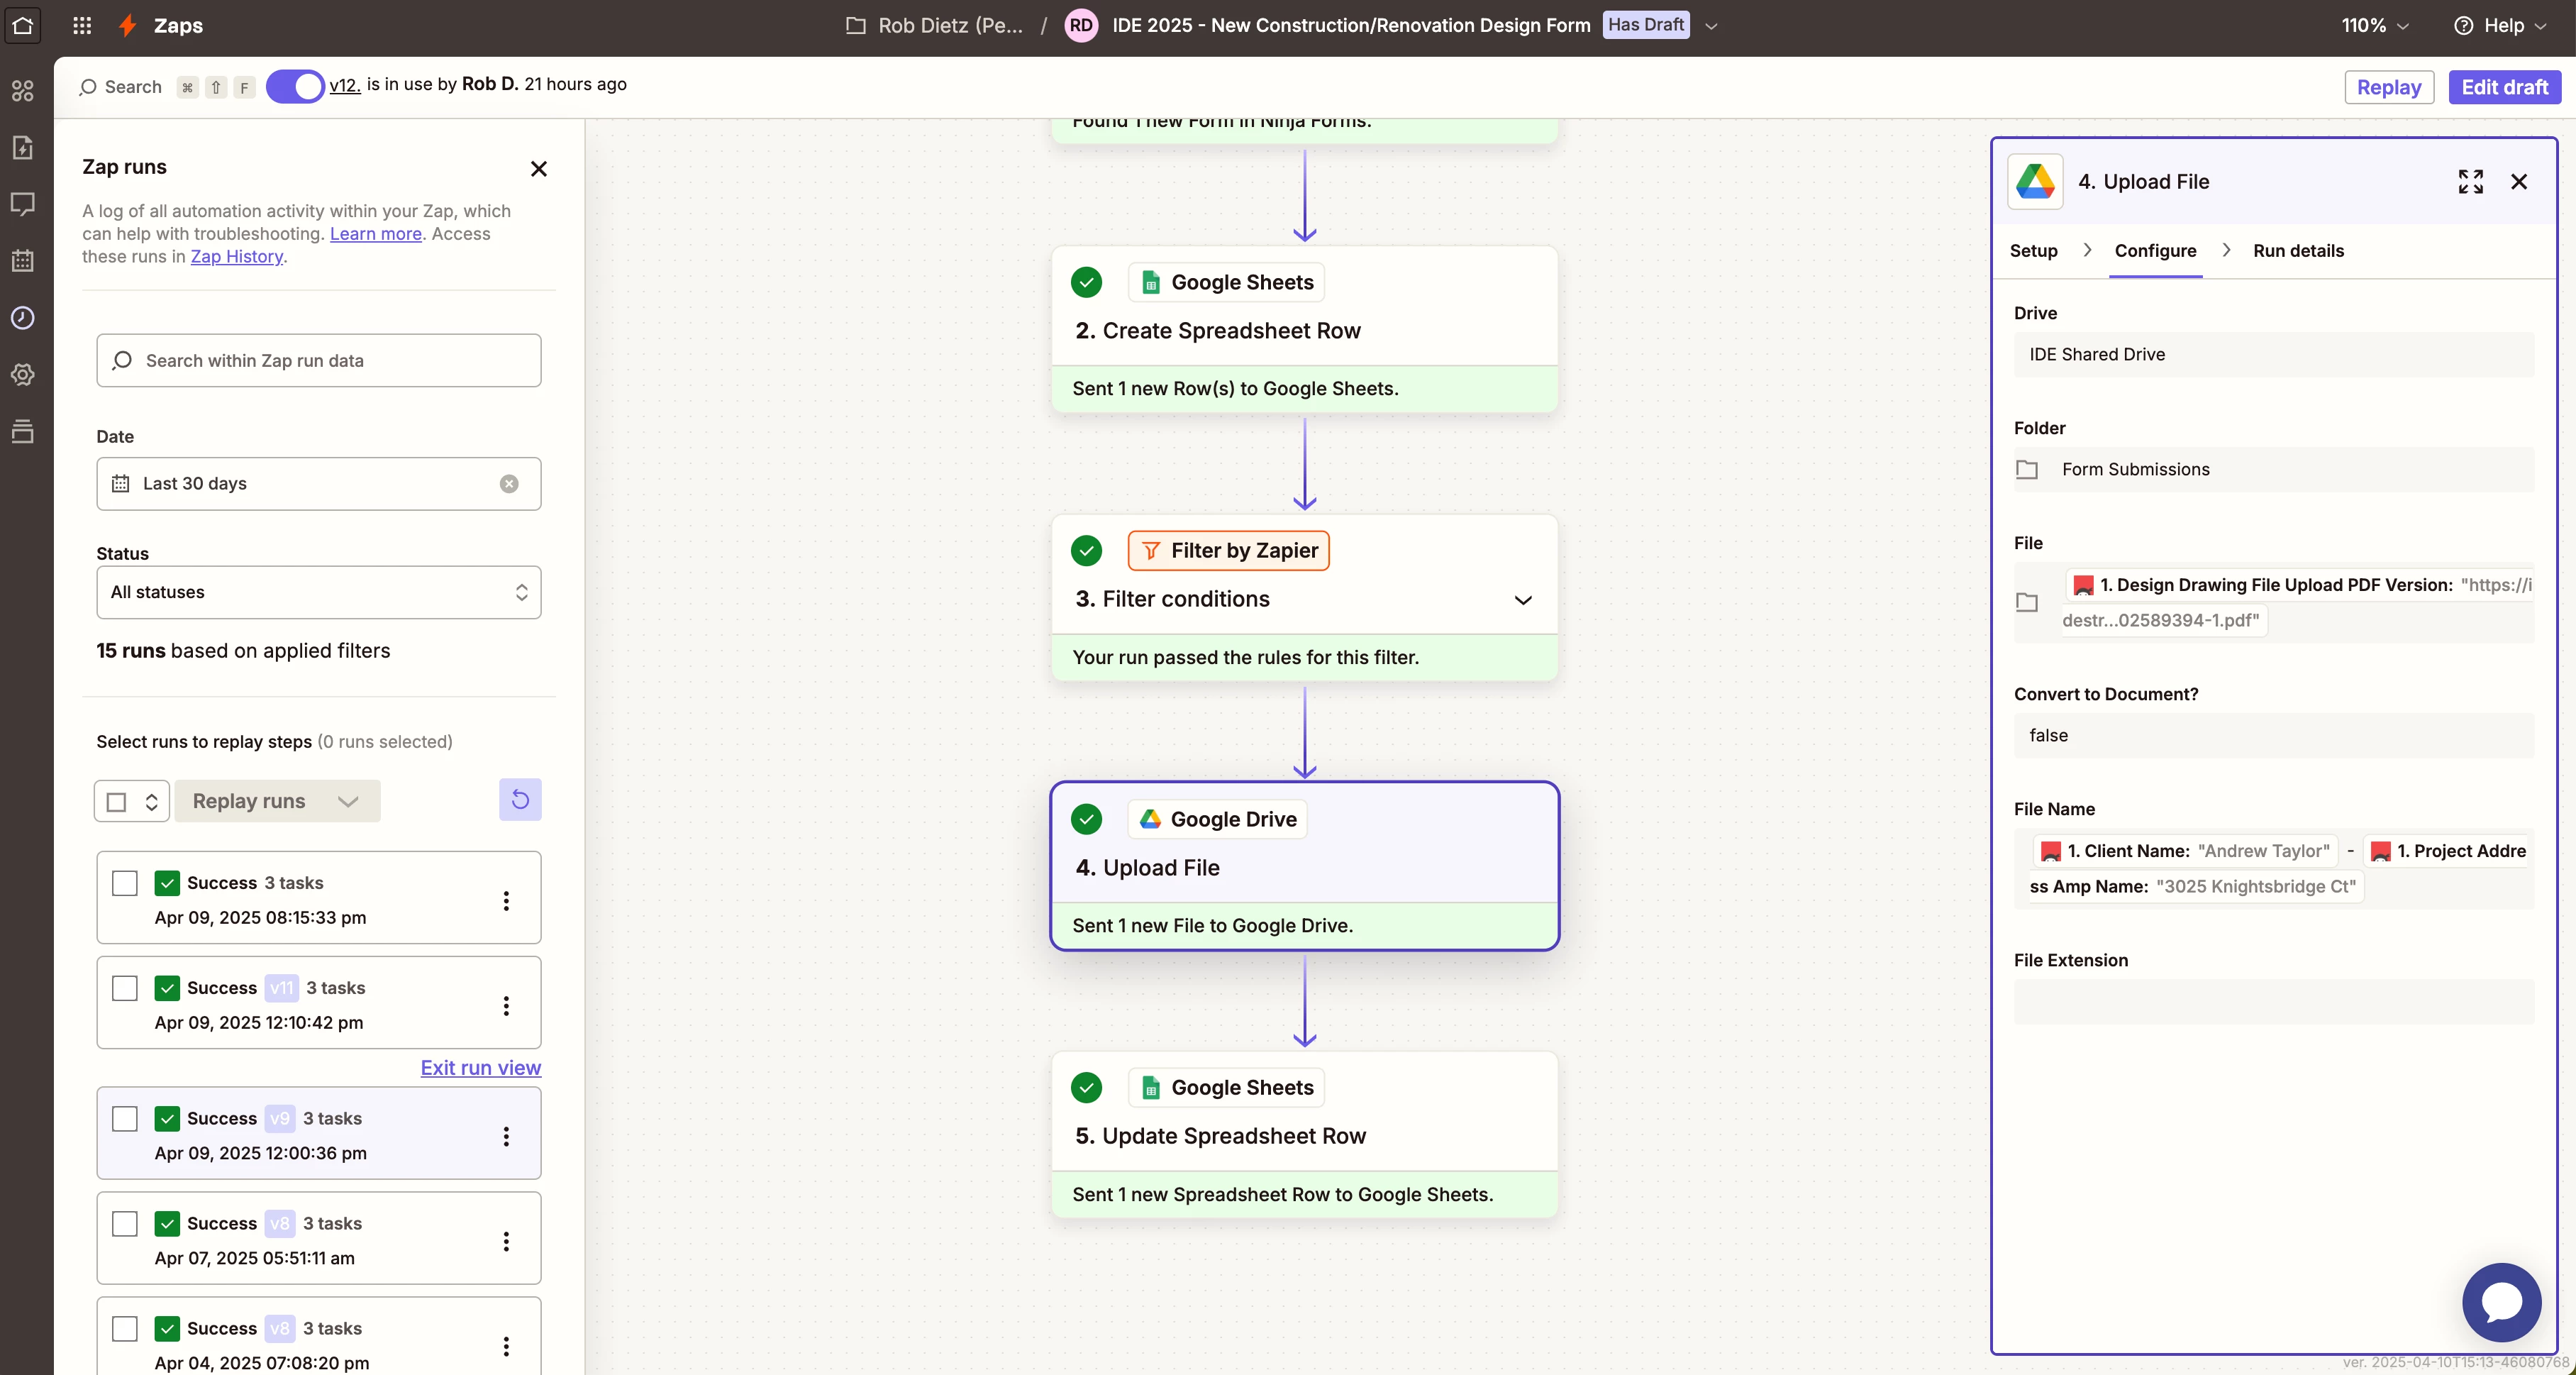Screen dimensions: 2576x1375
Task: Toggle the Zap on/off switch
Action: pos(295,86)
